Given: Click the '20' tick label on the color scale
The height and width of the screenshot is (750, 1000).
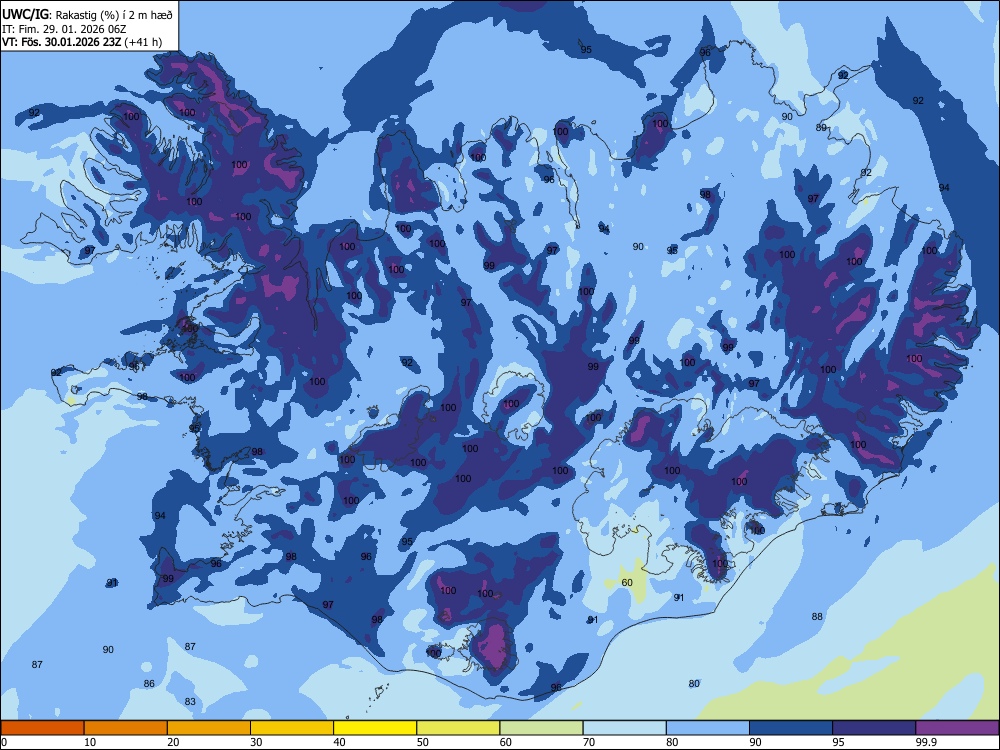Looking at the screenshot, I should [x=173, y=742].
